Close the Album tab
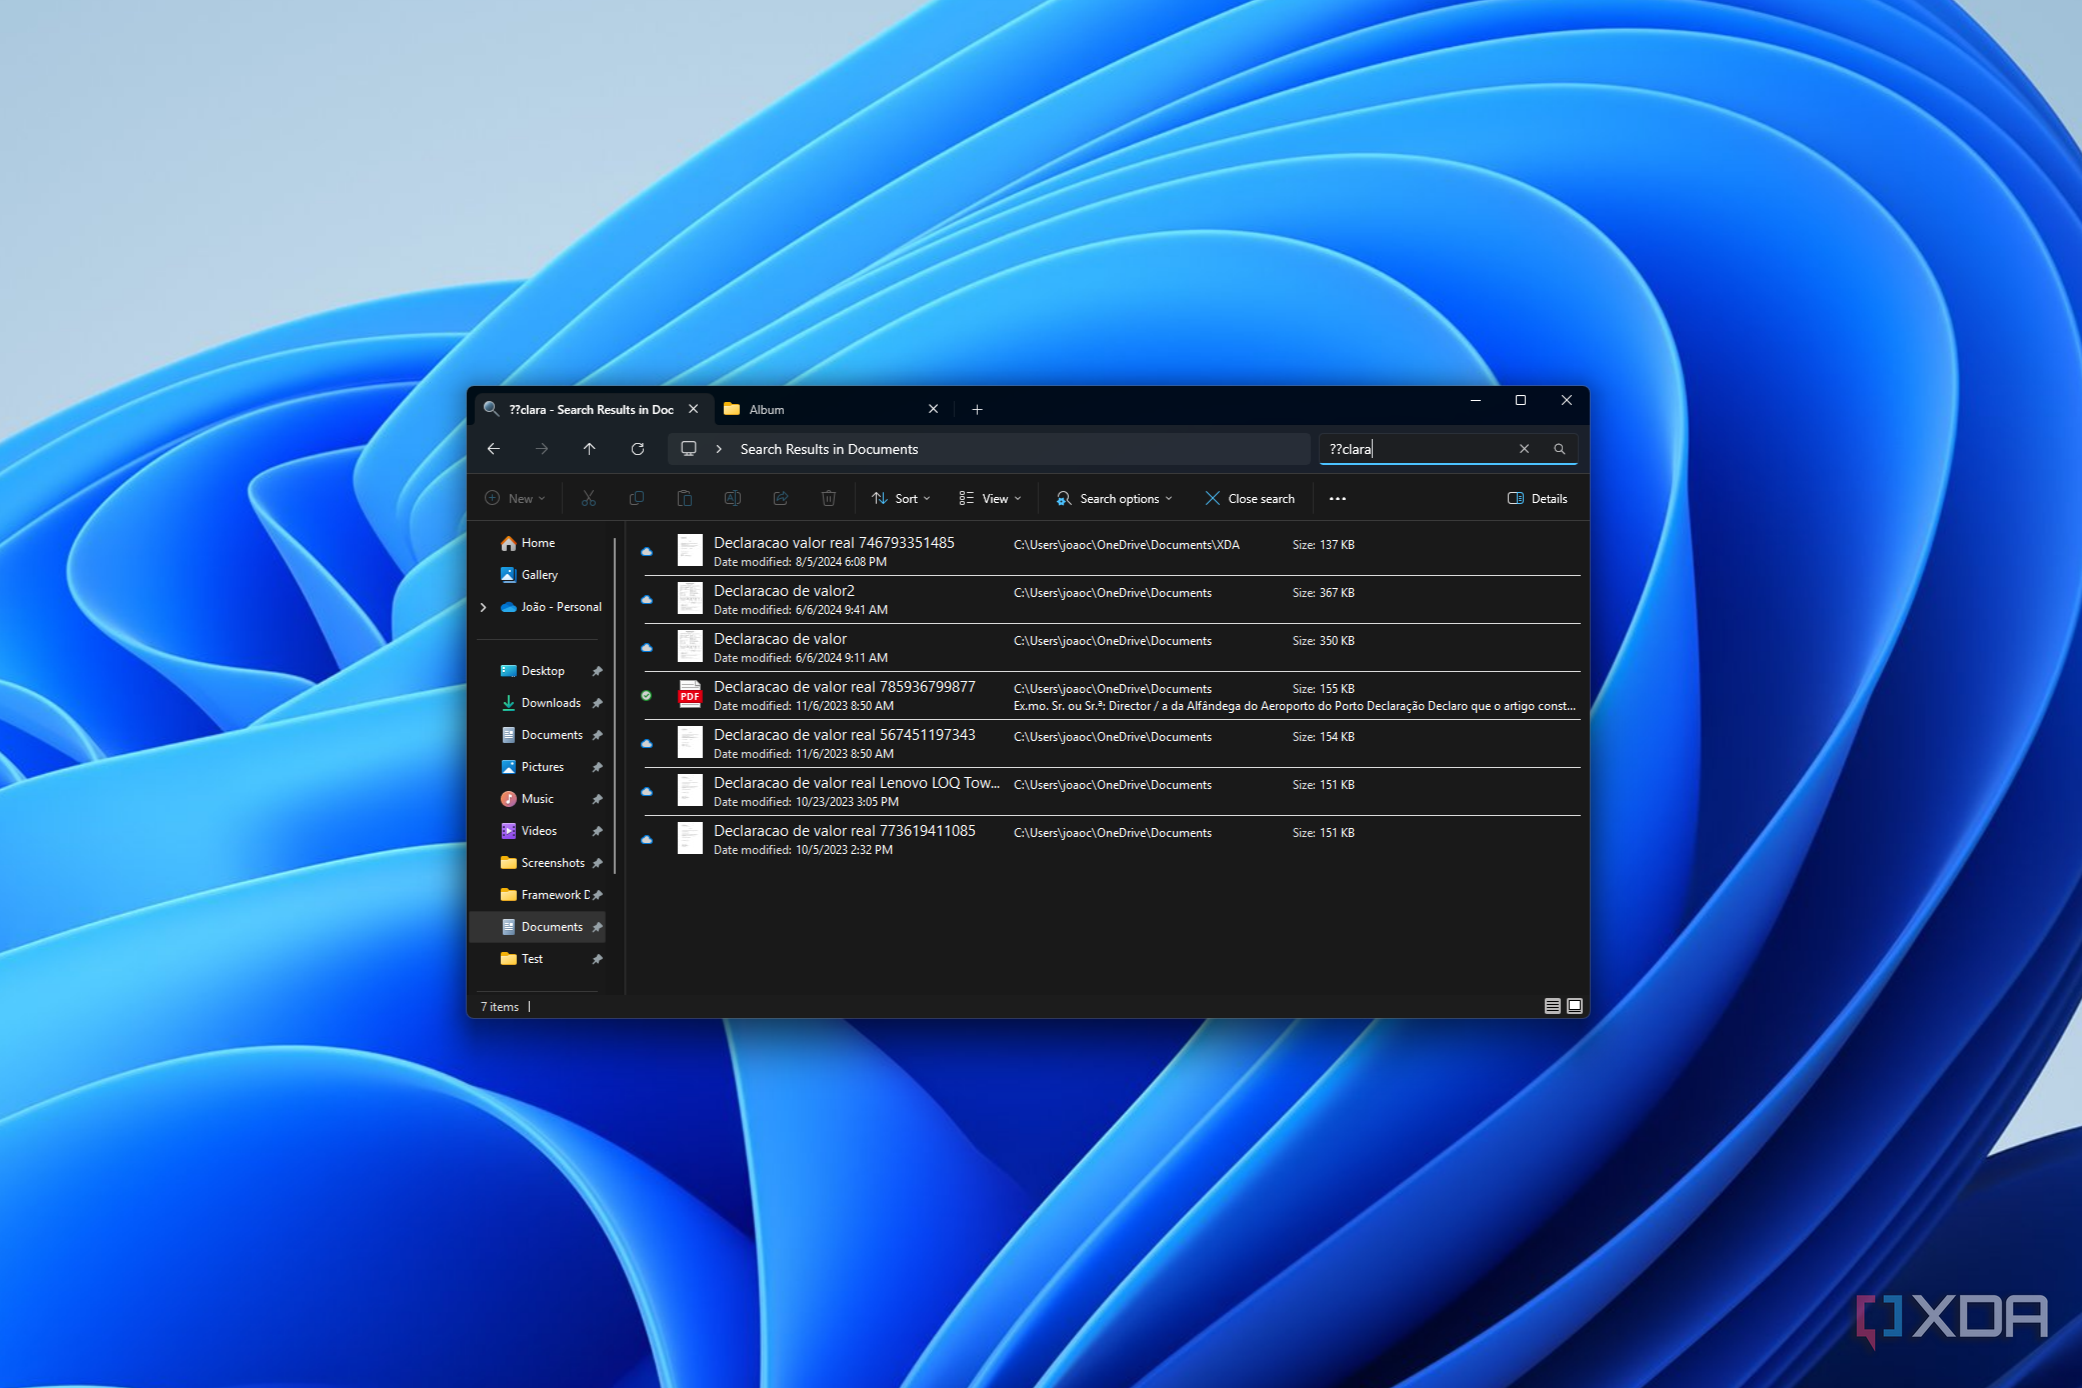Screen dimensions: 2082x1388 tap(933, 409)
